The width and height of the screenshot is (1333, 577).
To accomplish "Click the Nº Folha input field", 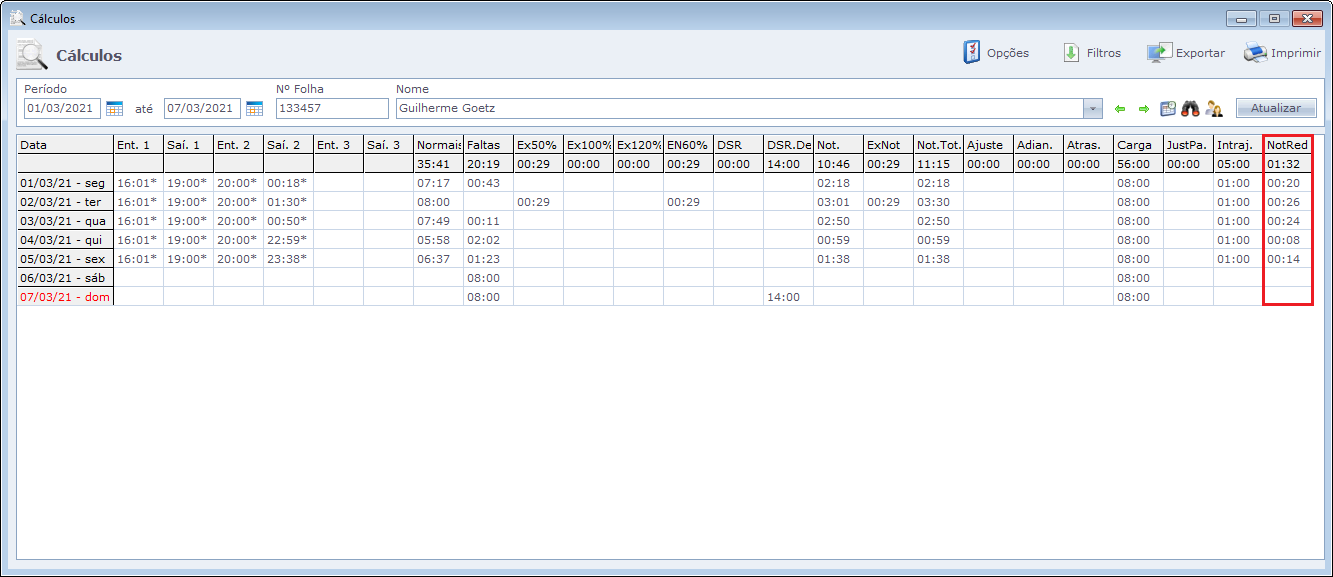I will click(332, 108).
